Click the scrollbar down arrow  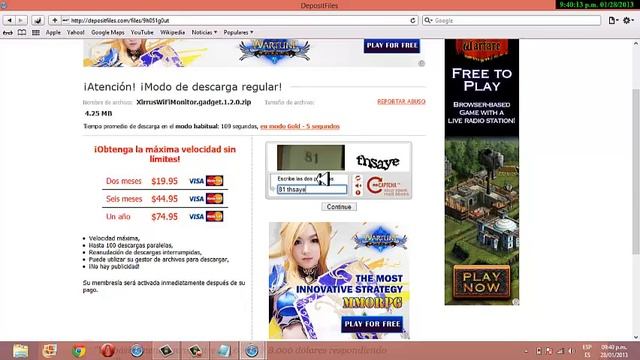636,338
